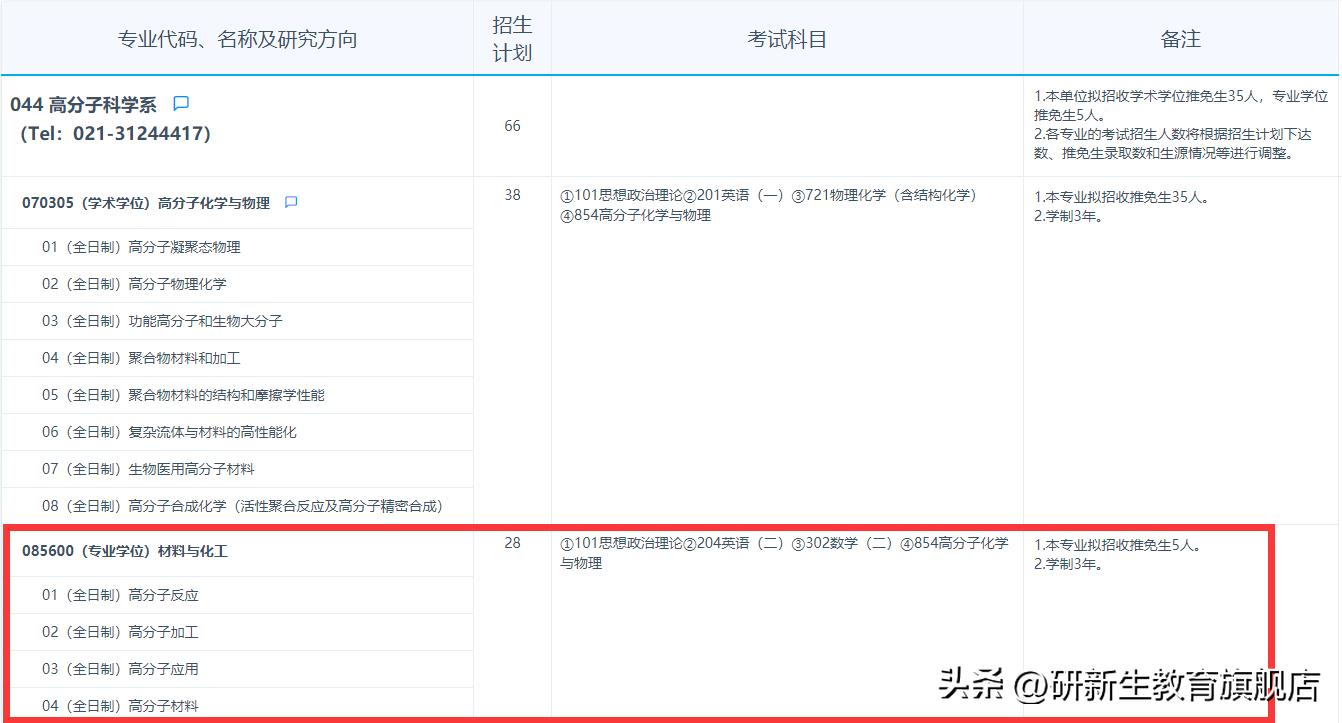The image size is (1342, 723).
Task: Click the 考试科目 column header
Action: [784, 38]
